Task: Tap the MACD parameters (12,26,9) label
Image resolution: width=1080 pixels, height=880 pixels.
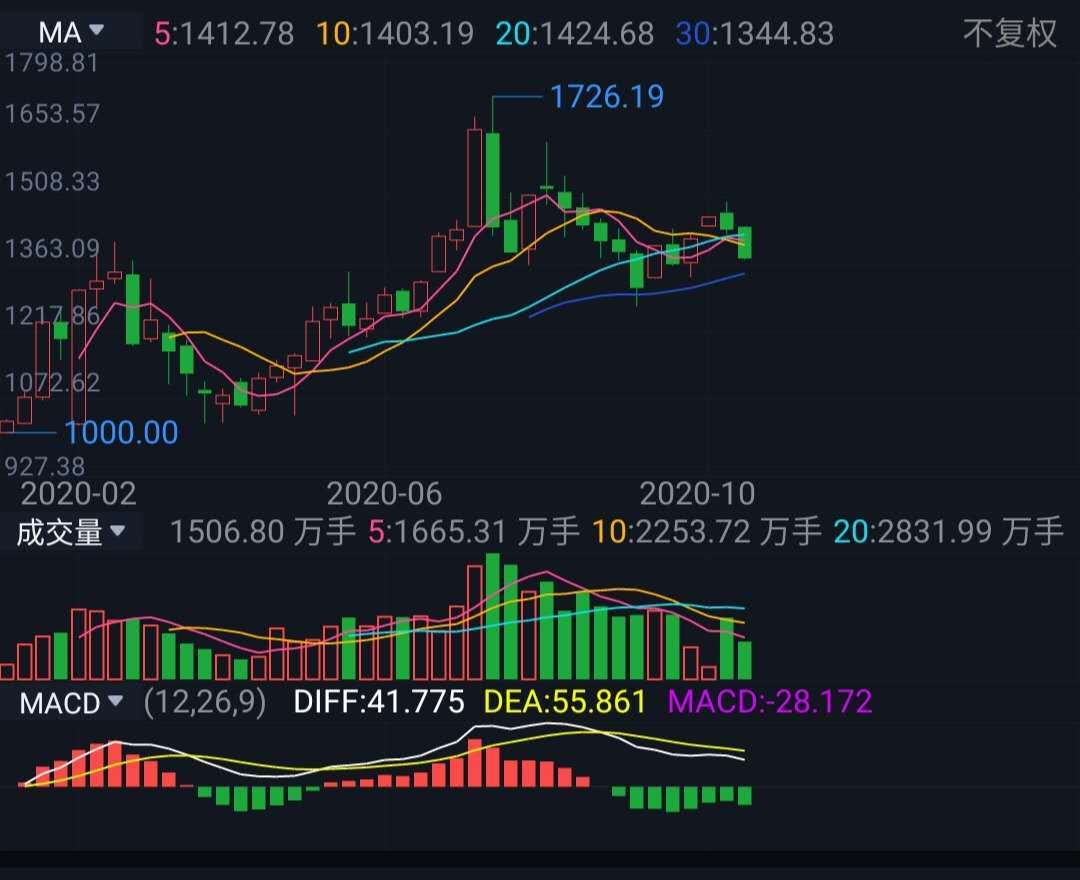Action: click(205, 702)
